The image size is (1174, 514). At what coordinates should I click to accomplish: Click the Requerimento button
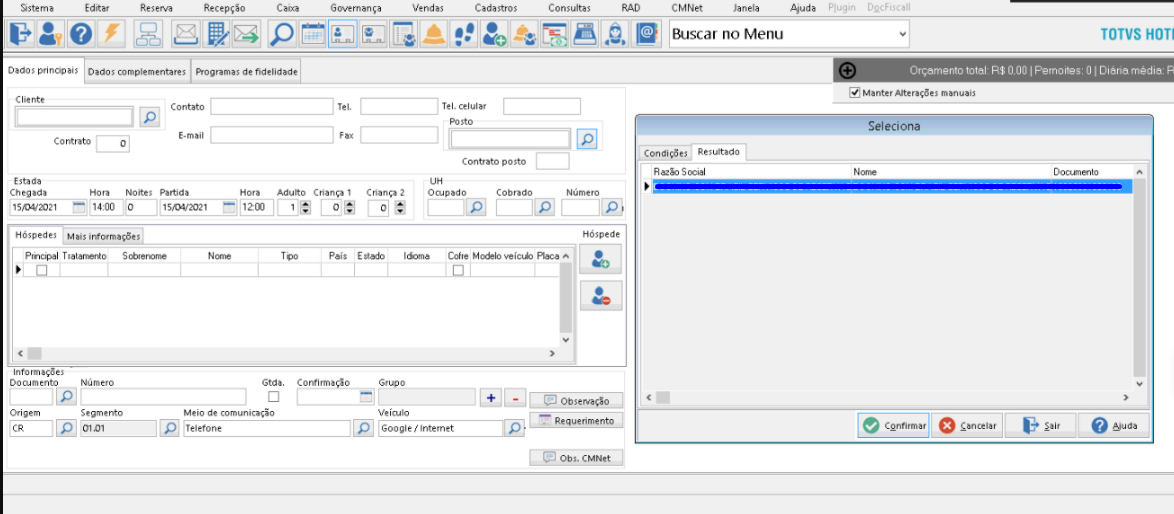tap(576, 420)
